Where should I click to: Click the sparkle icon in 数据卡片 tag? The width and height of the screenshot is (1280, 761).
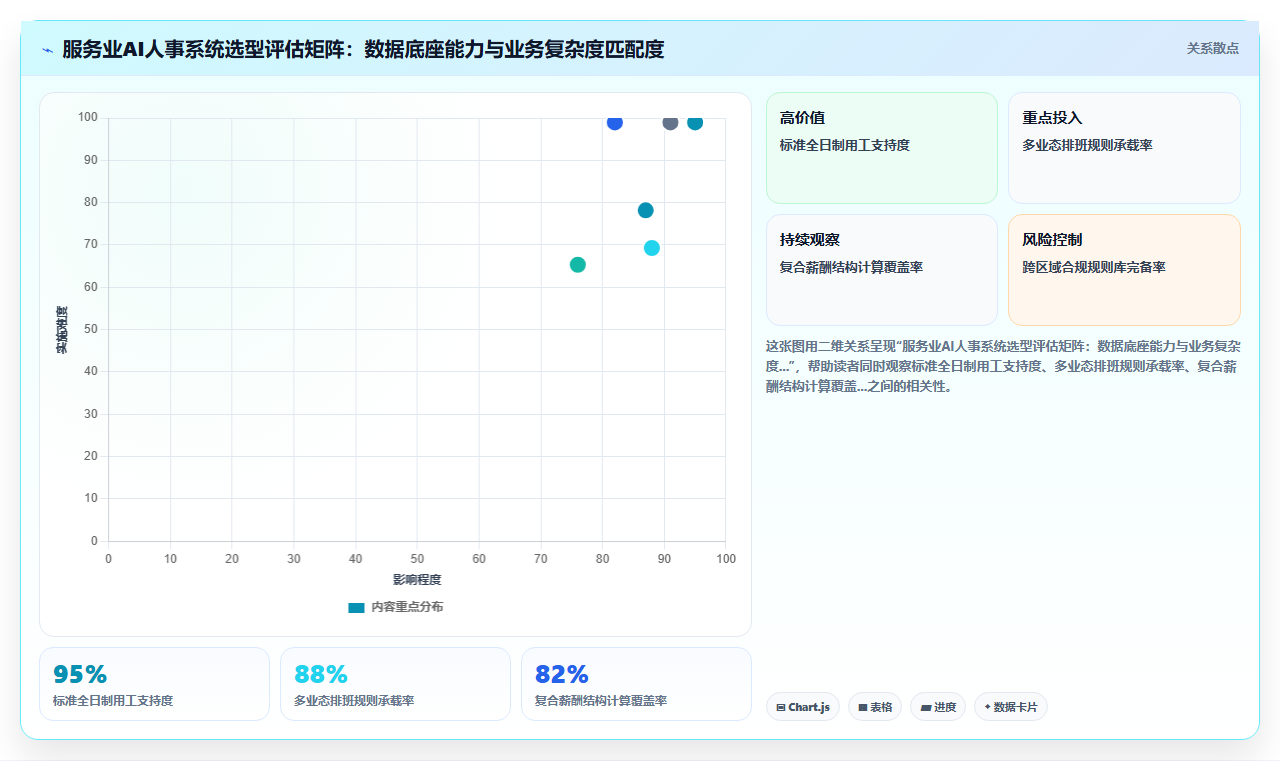987,707
